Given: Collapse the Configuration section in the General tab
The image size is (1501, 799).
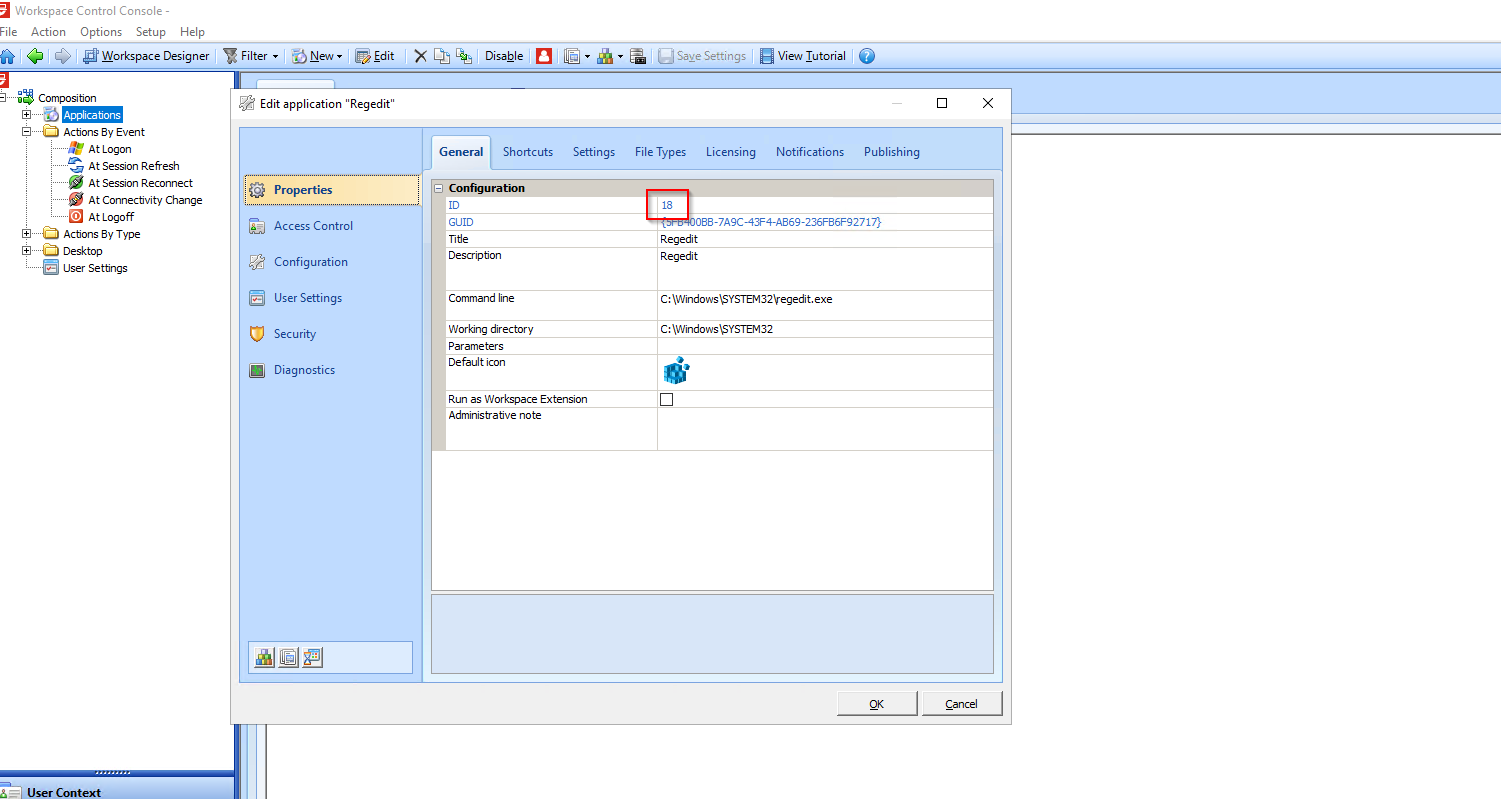Looking at the screenshot, I should pos(438,187).
